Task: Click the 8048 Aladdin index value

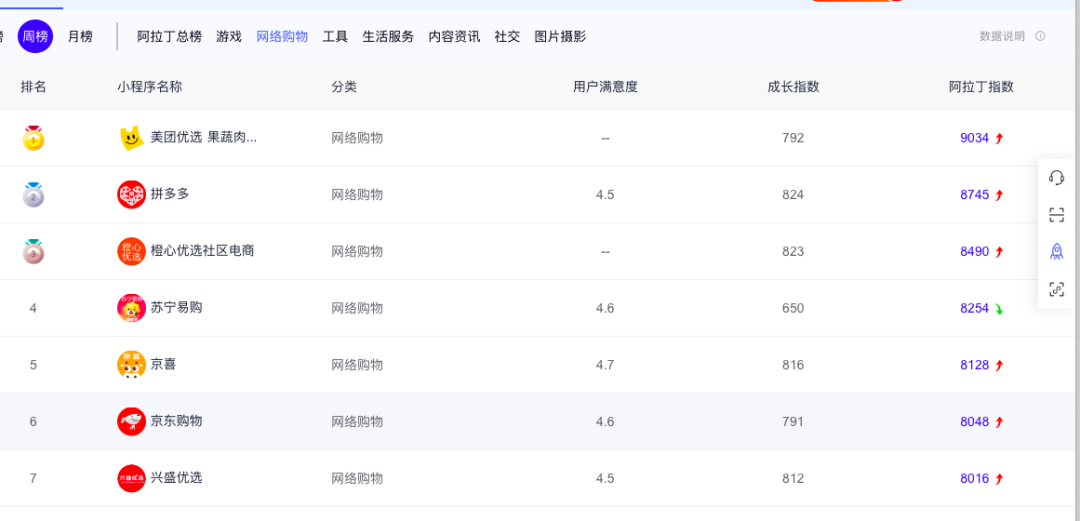Action: [x=975, y=422]
